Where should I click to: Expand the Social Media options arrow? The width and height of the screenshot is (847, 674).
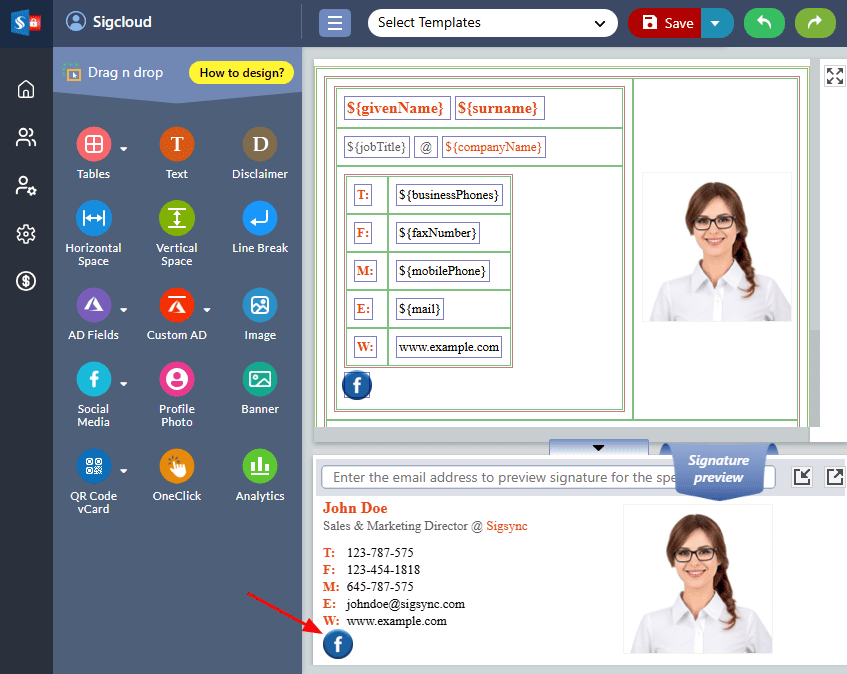(124, 384)
